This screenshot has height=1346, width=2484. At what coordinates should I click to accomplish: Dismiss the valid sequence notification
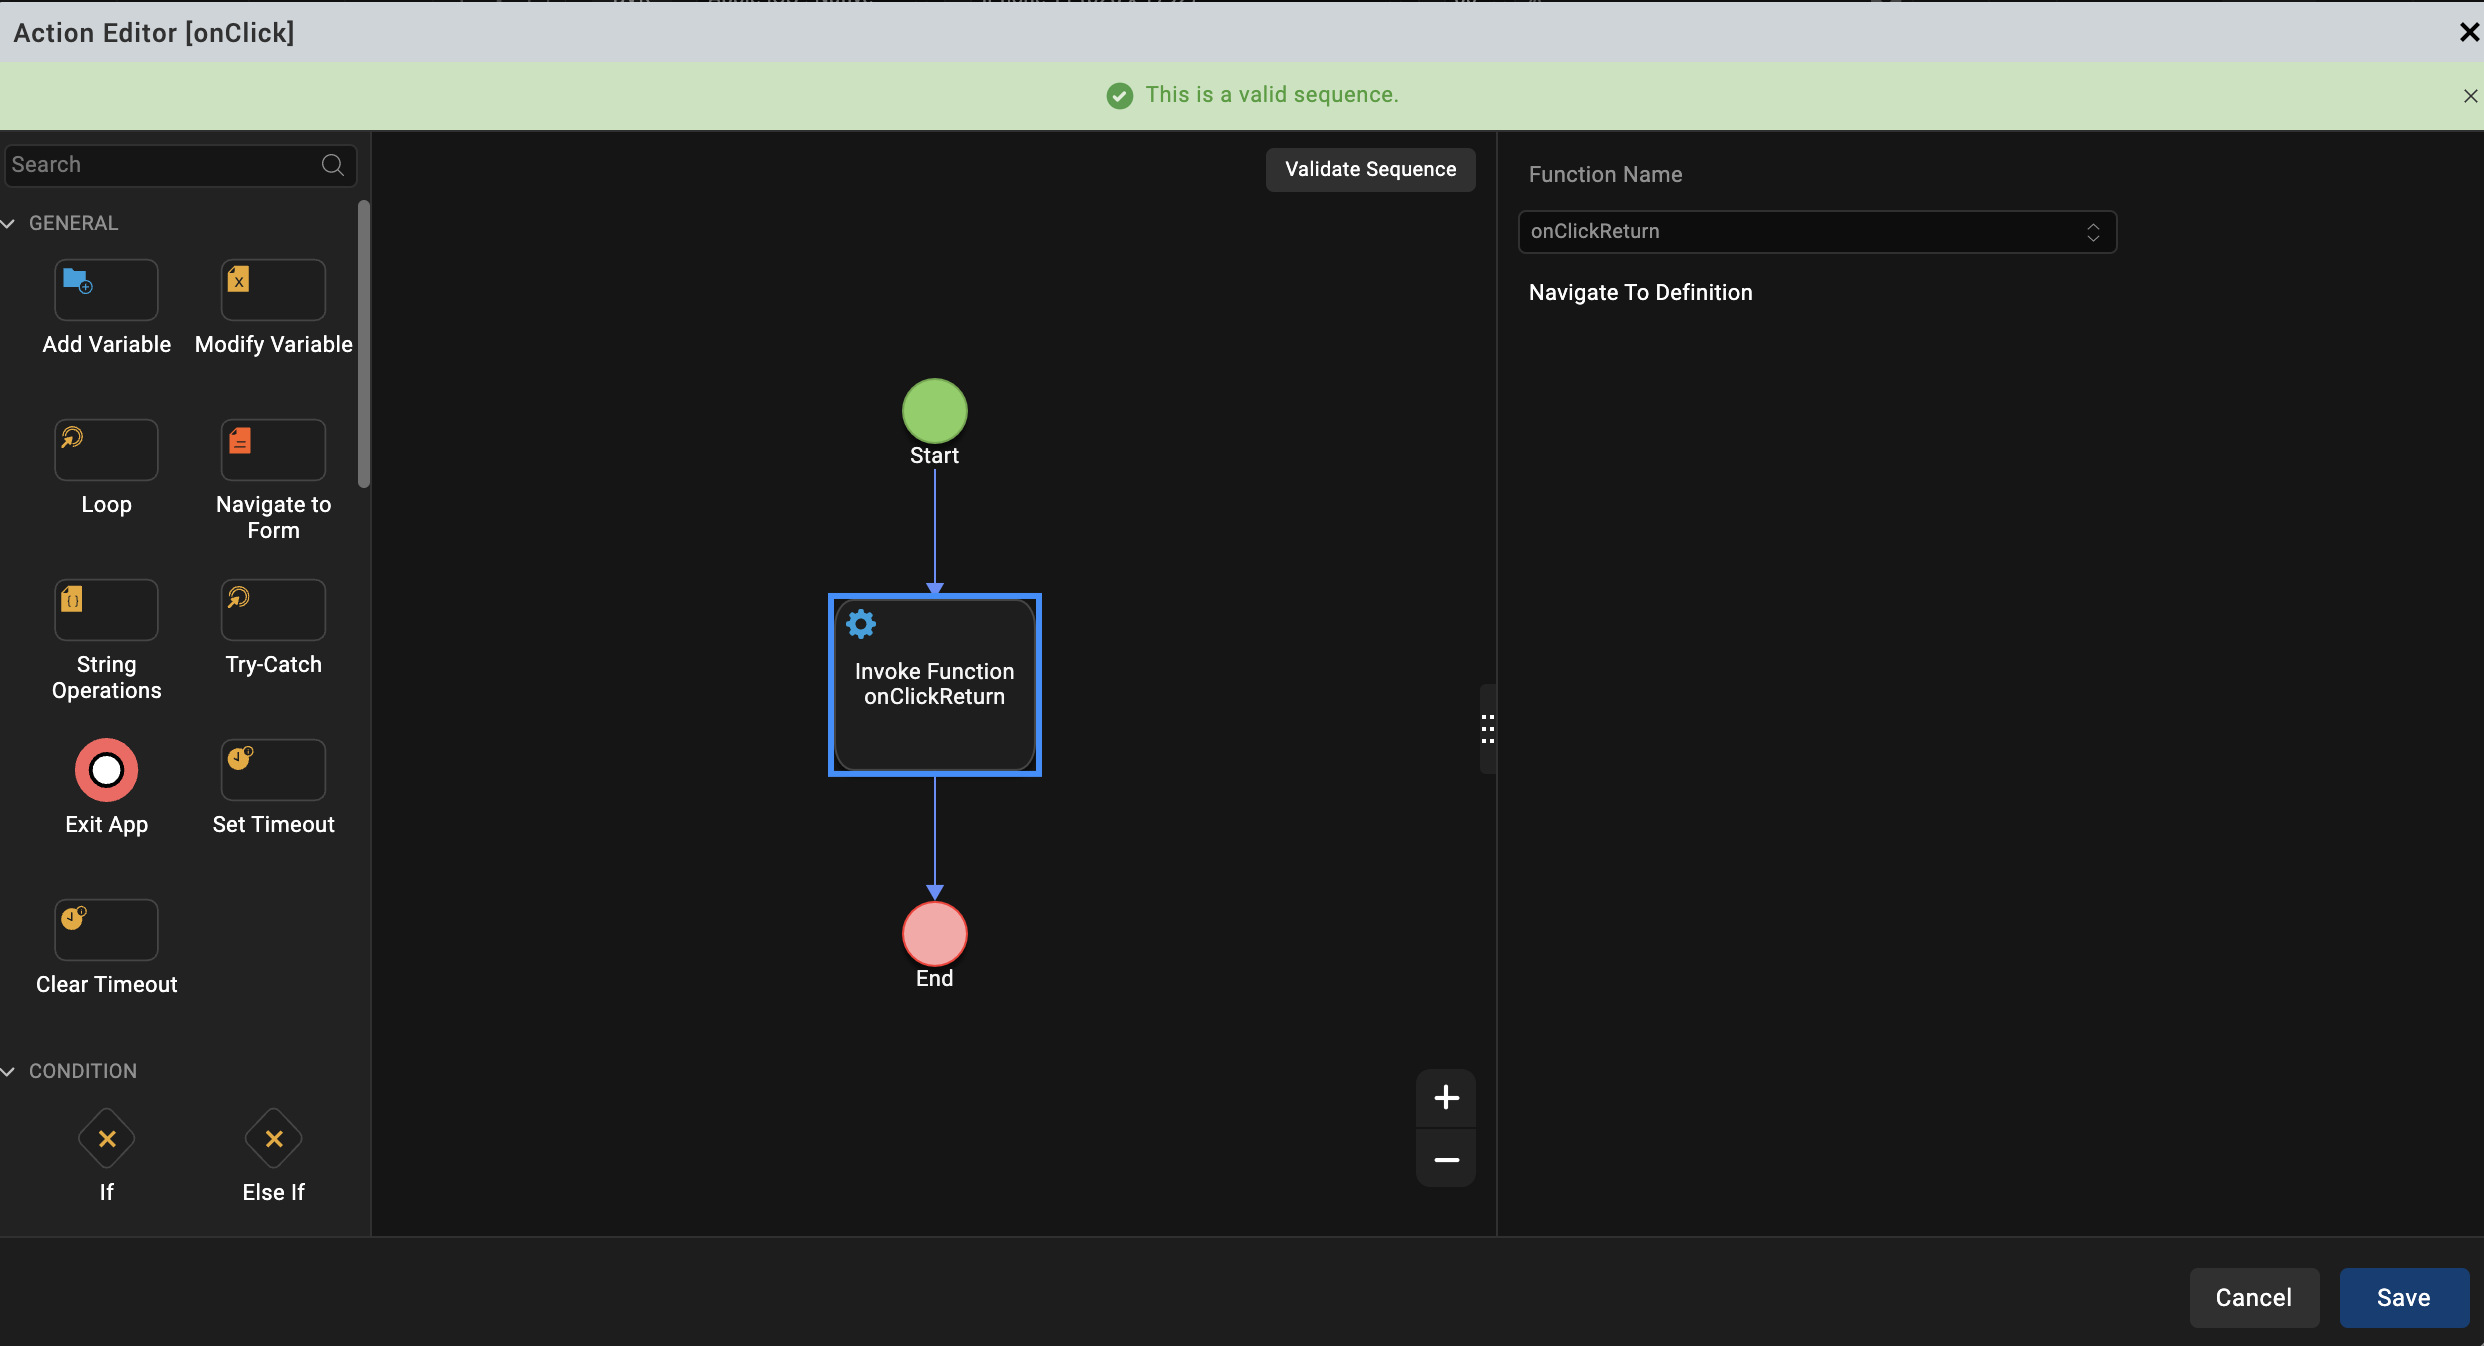2470,96
